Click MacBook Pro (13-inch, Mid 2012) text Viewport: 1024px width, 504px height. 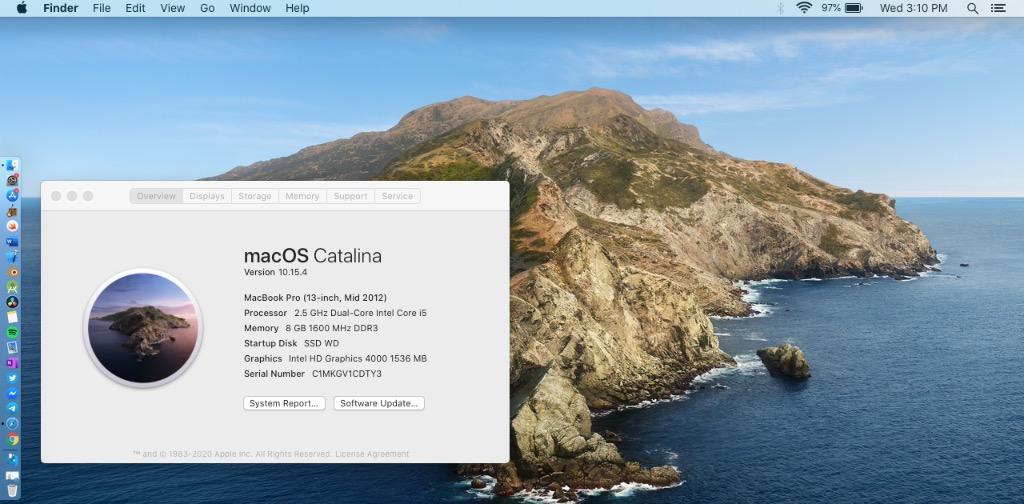(x=315, y=298)
